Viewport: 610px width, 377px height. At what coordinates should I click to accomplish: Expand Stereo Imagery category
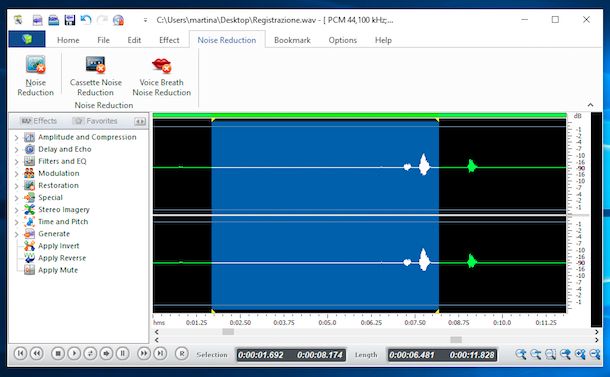click(16, 210)
